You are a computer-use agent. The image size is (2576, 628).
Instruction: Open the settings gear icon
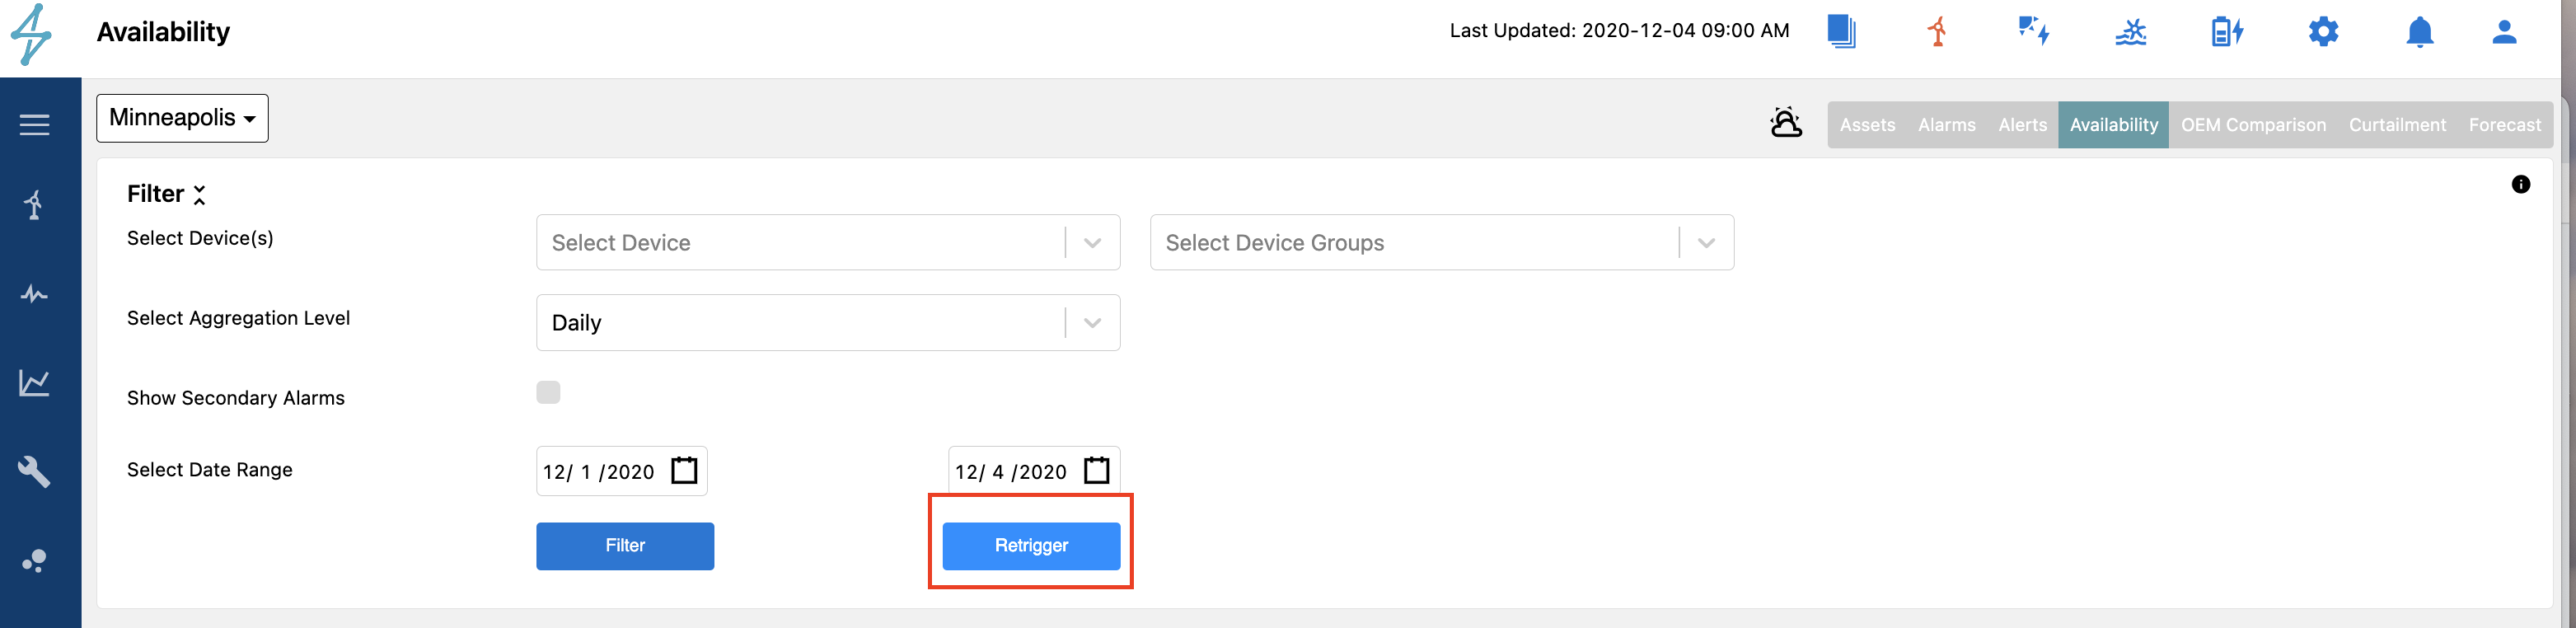tap(2323, 31)
